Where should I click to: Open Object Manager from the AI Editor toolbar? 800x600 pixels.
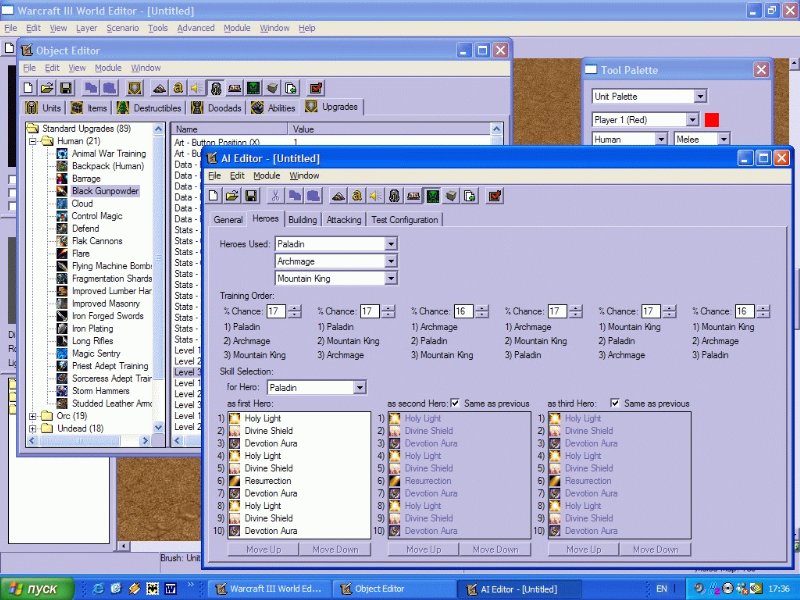[451, 196]
